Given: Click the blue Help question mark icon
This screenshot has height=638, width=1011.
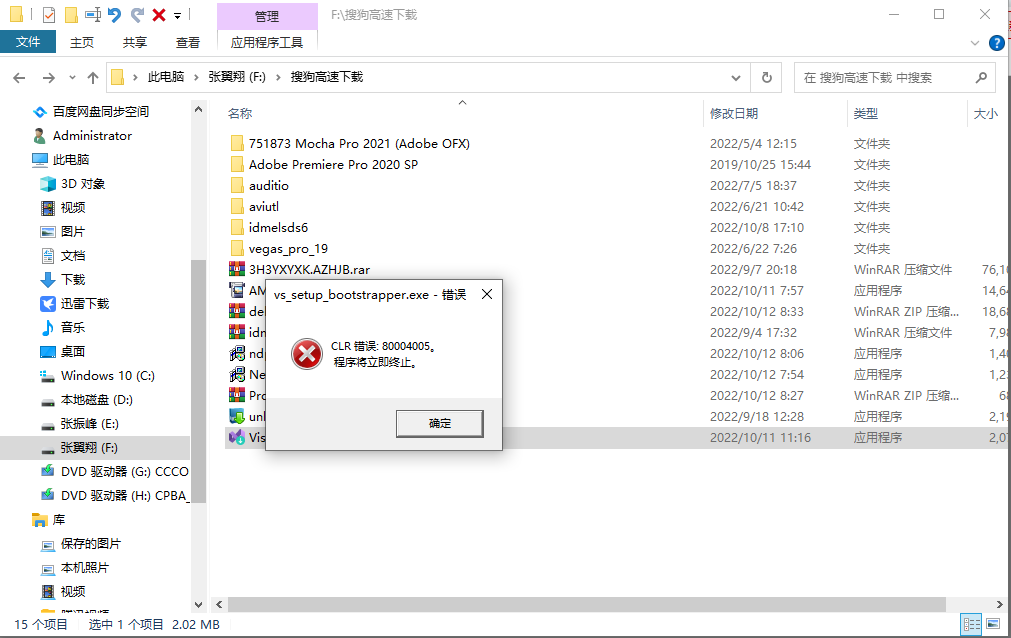Looking at the screenshot, I should pyautogui.click(x=996, y=43).
